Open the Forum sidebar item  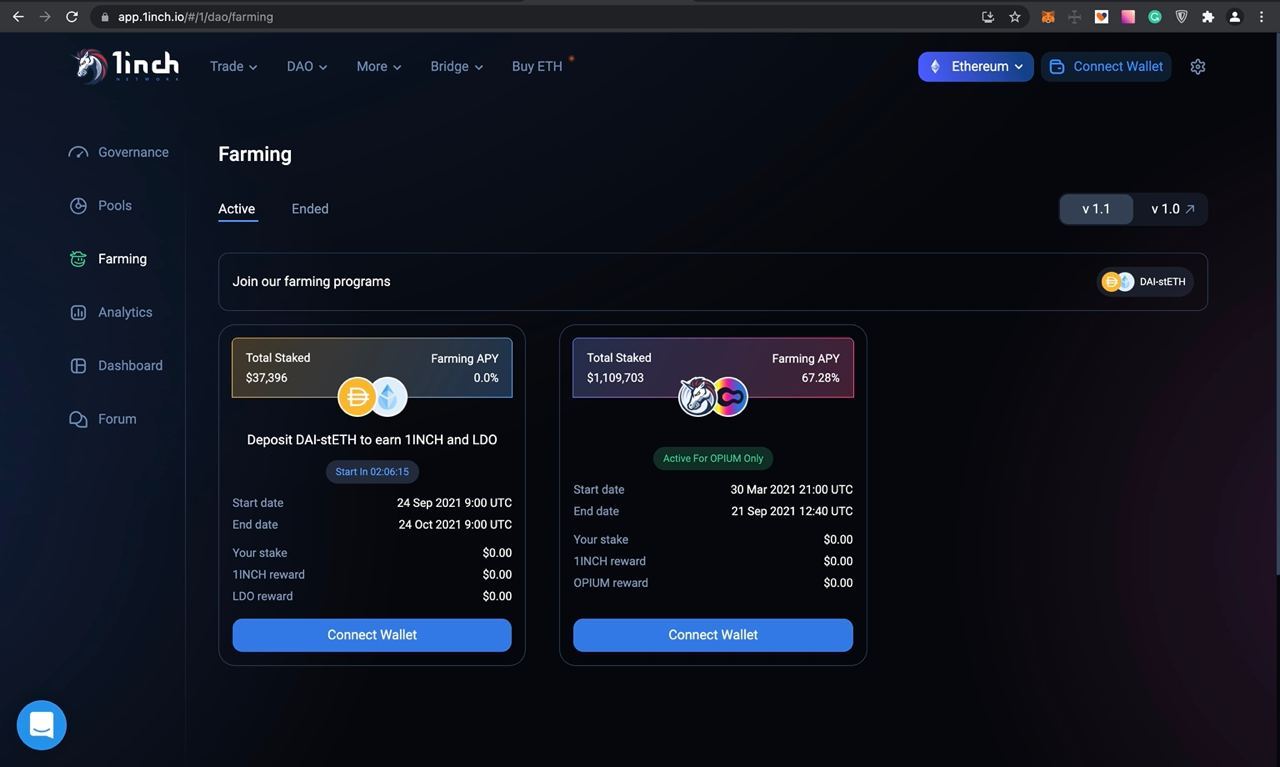[102, 419]
